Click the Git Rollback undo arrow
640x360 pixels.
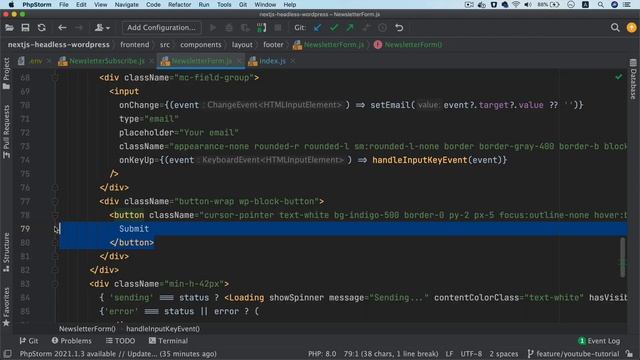(399, 28)
